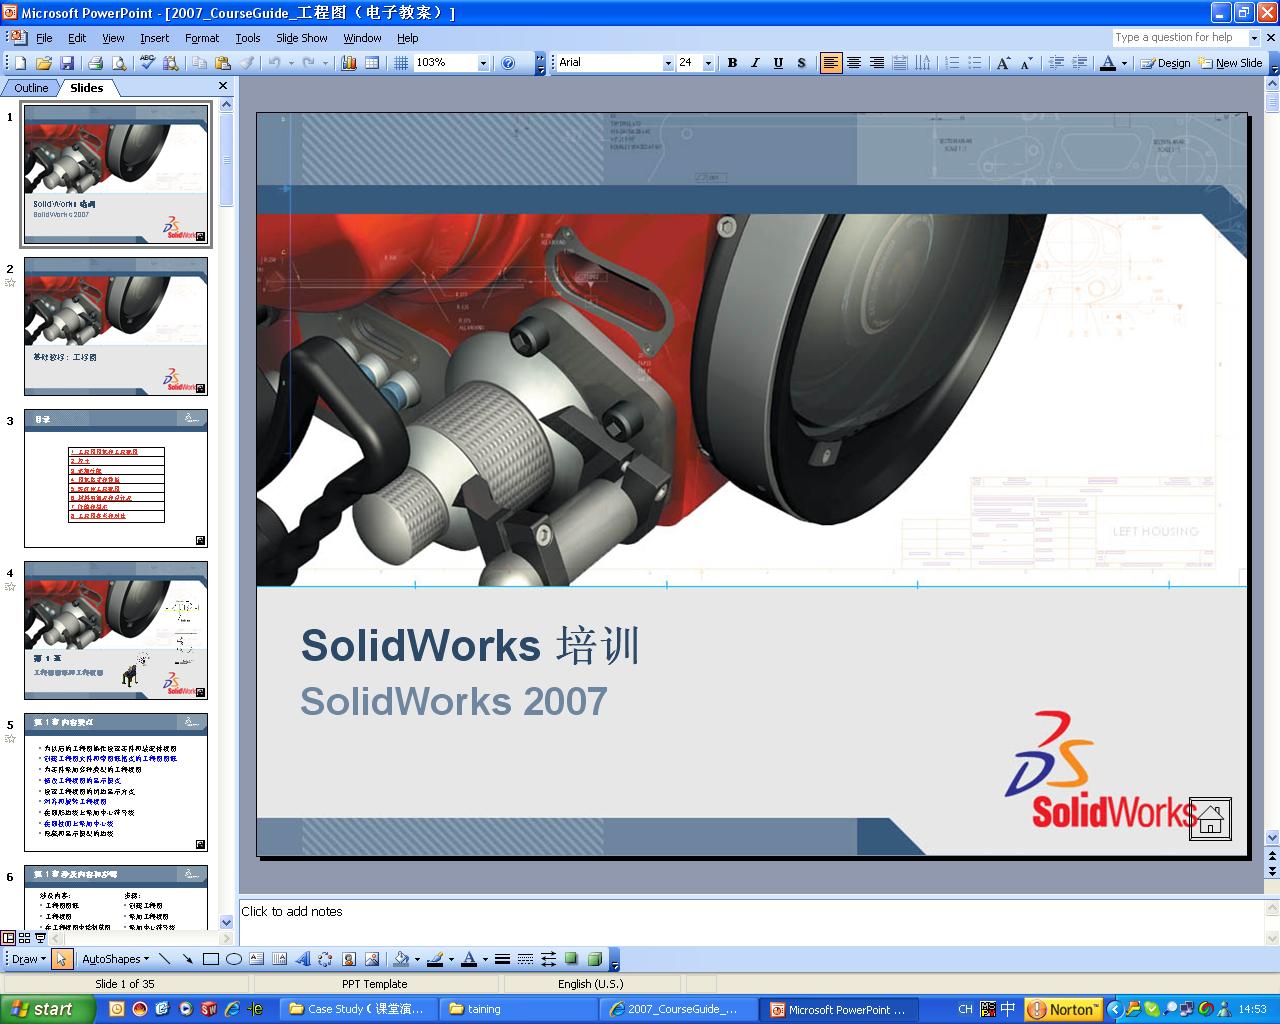Image resolution: width=1280 pixels, height=1024 pixels.
Task: Run the spelling check
Action: (147, 63)
